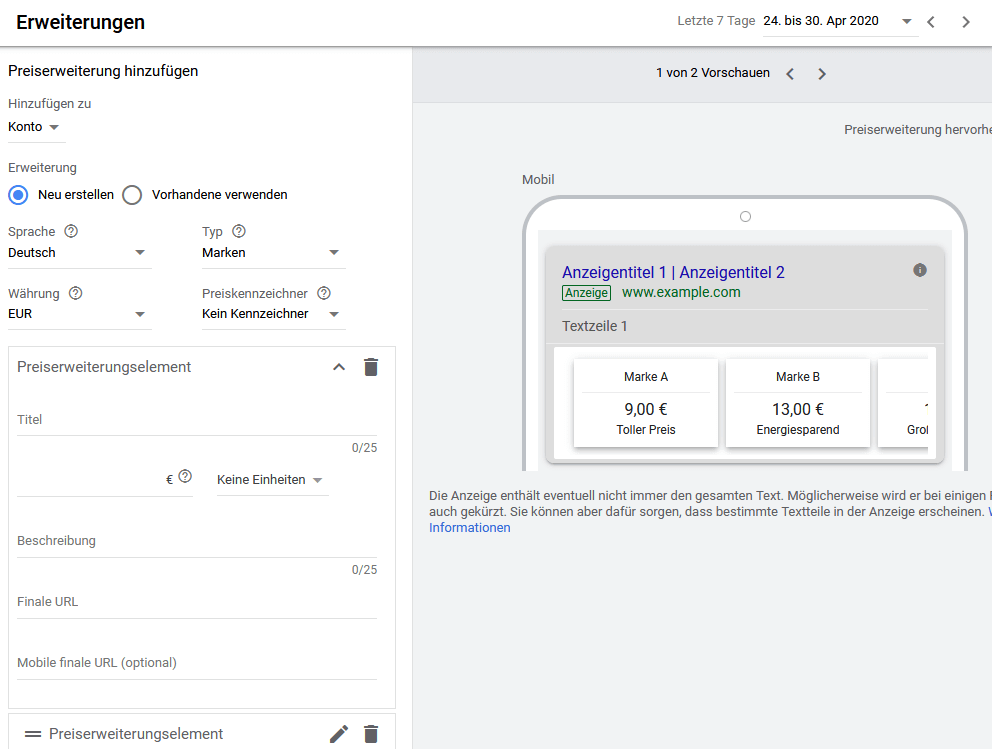This screenshot has width=992, height=749.
Task: Click the pencil icon on collapsed Preiserweiterungselement
Action: click(339, 734)
